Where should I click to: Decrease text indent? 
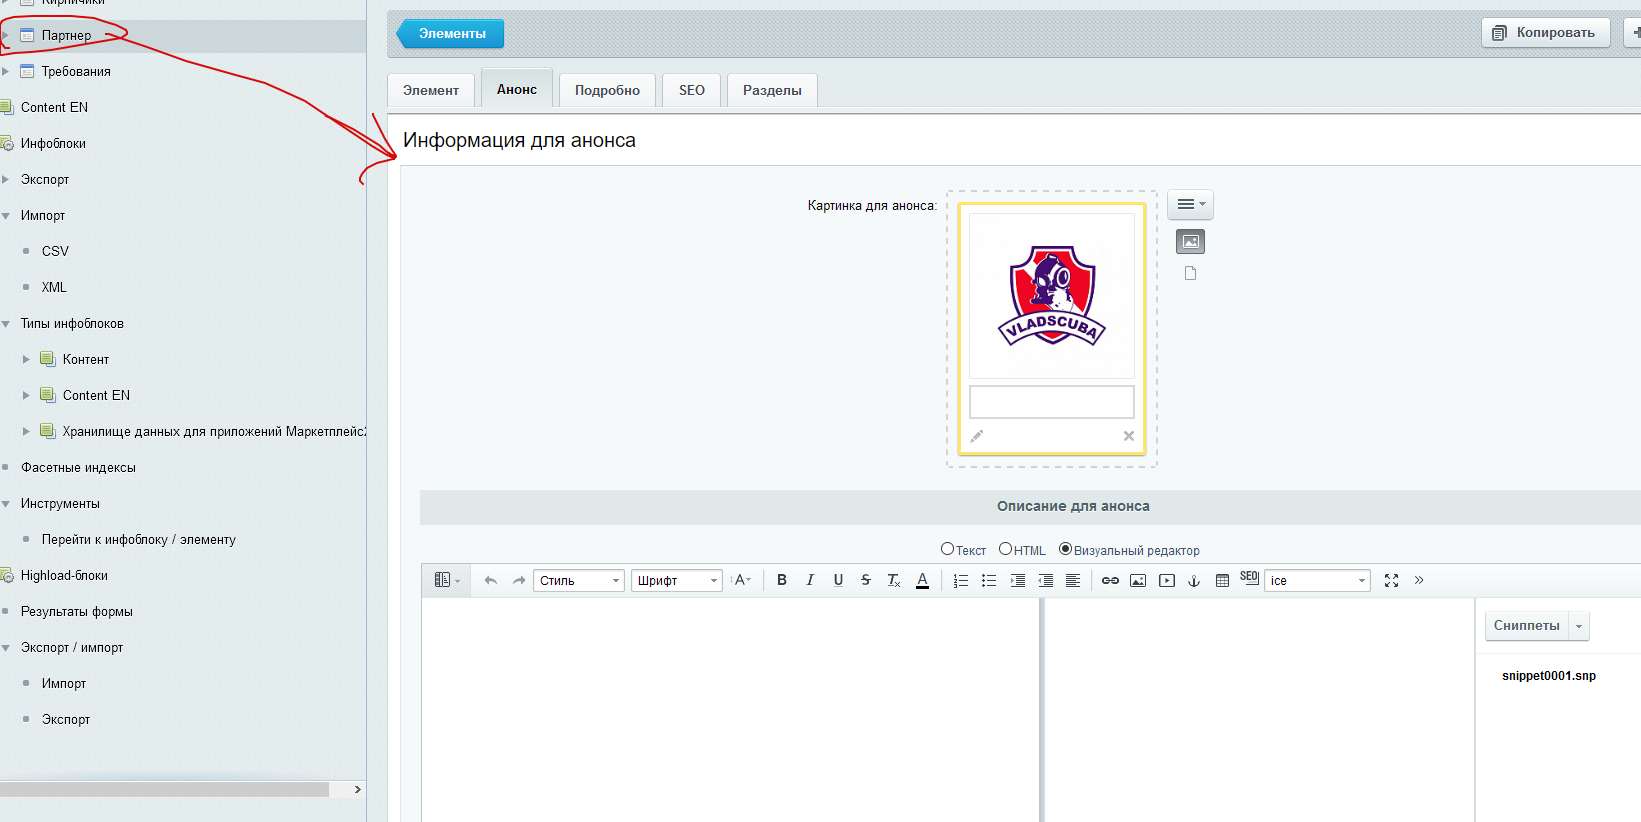[1045, 580]
